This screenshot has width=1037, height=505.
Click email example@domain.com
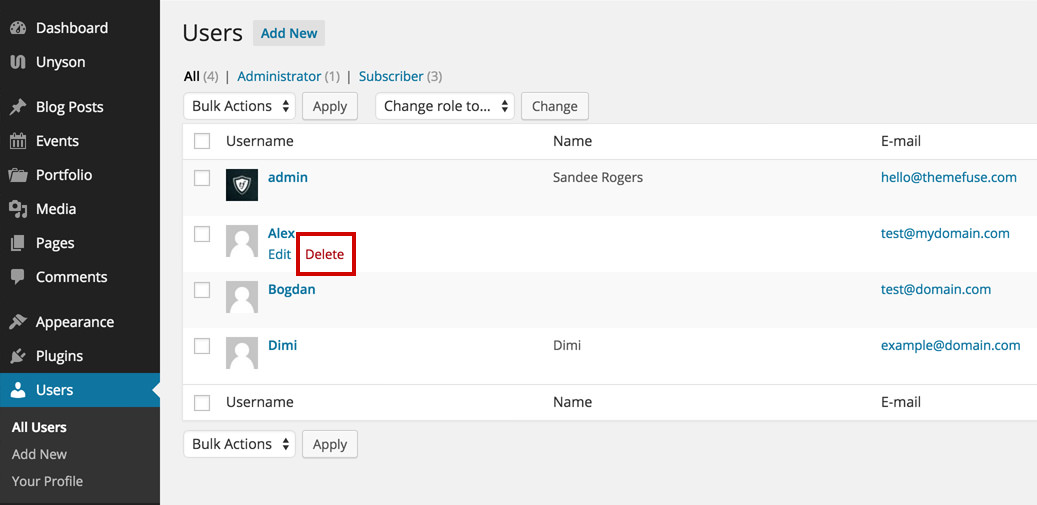tap(950, 346)
